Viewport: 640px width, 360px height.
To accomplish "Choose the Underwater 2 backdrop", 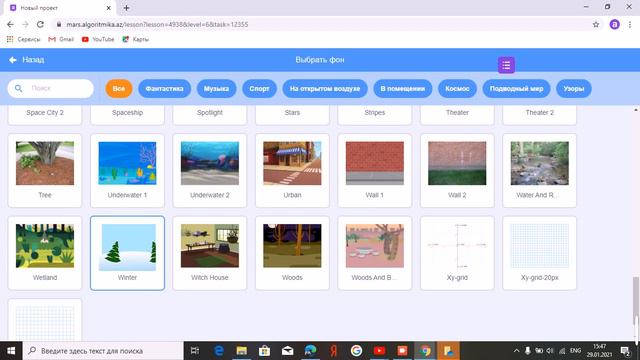I will [210, 171].
